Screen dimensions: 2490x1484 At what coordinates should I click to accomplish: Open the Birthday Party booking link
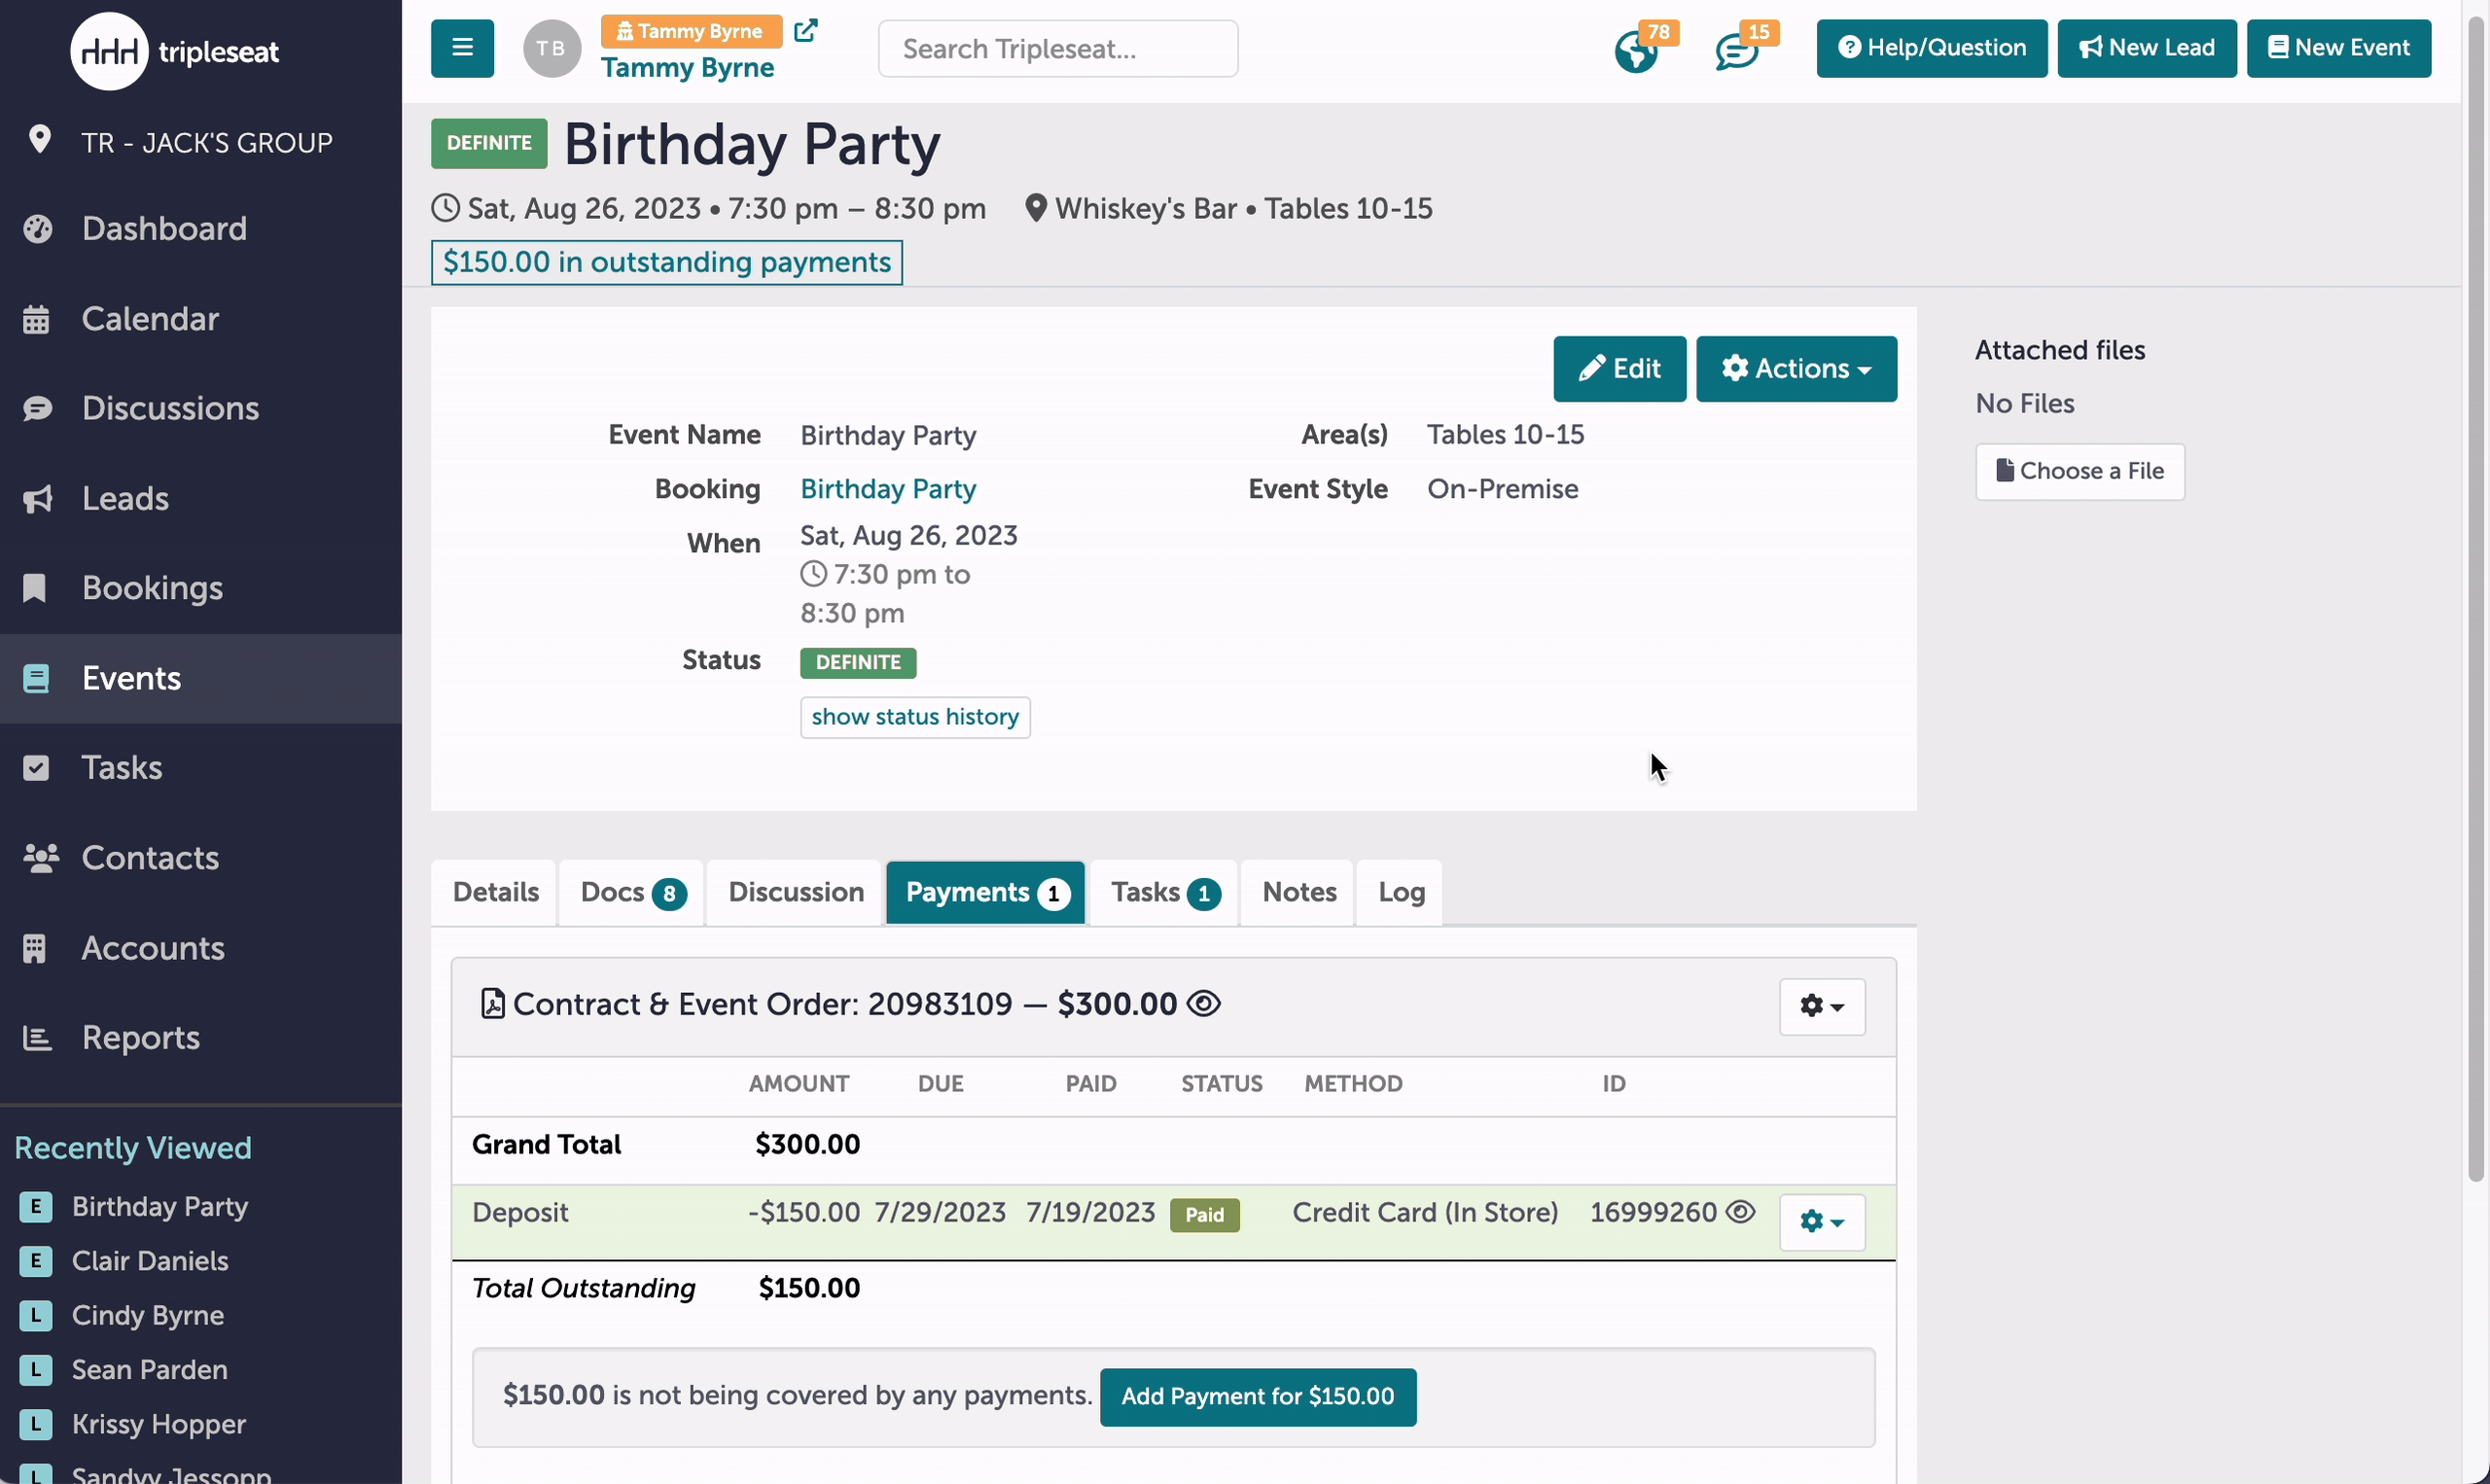coord(888,489)
